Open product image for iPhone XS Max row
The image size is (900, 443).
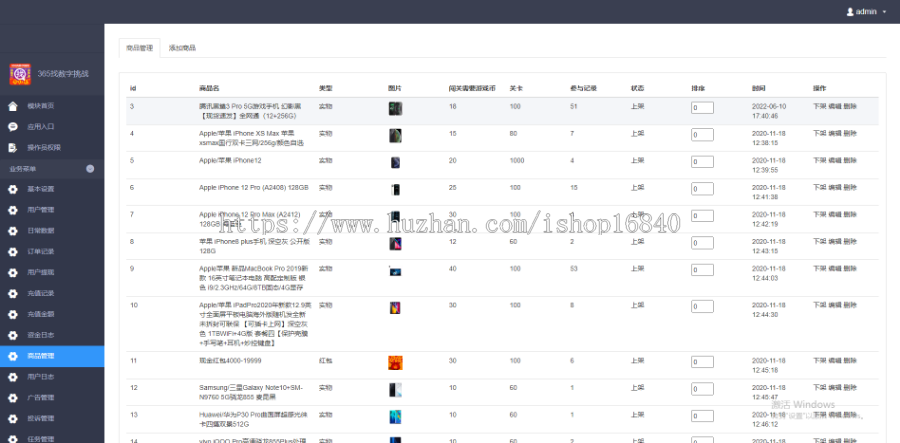[x=395, y=135]
